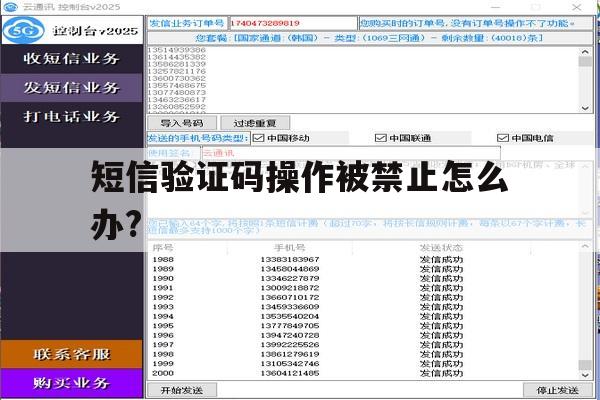This screenshot has height=400, width=600.
Task: Click the app icon in the title bar
Action: 10,7
